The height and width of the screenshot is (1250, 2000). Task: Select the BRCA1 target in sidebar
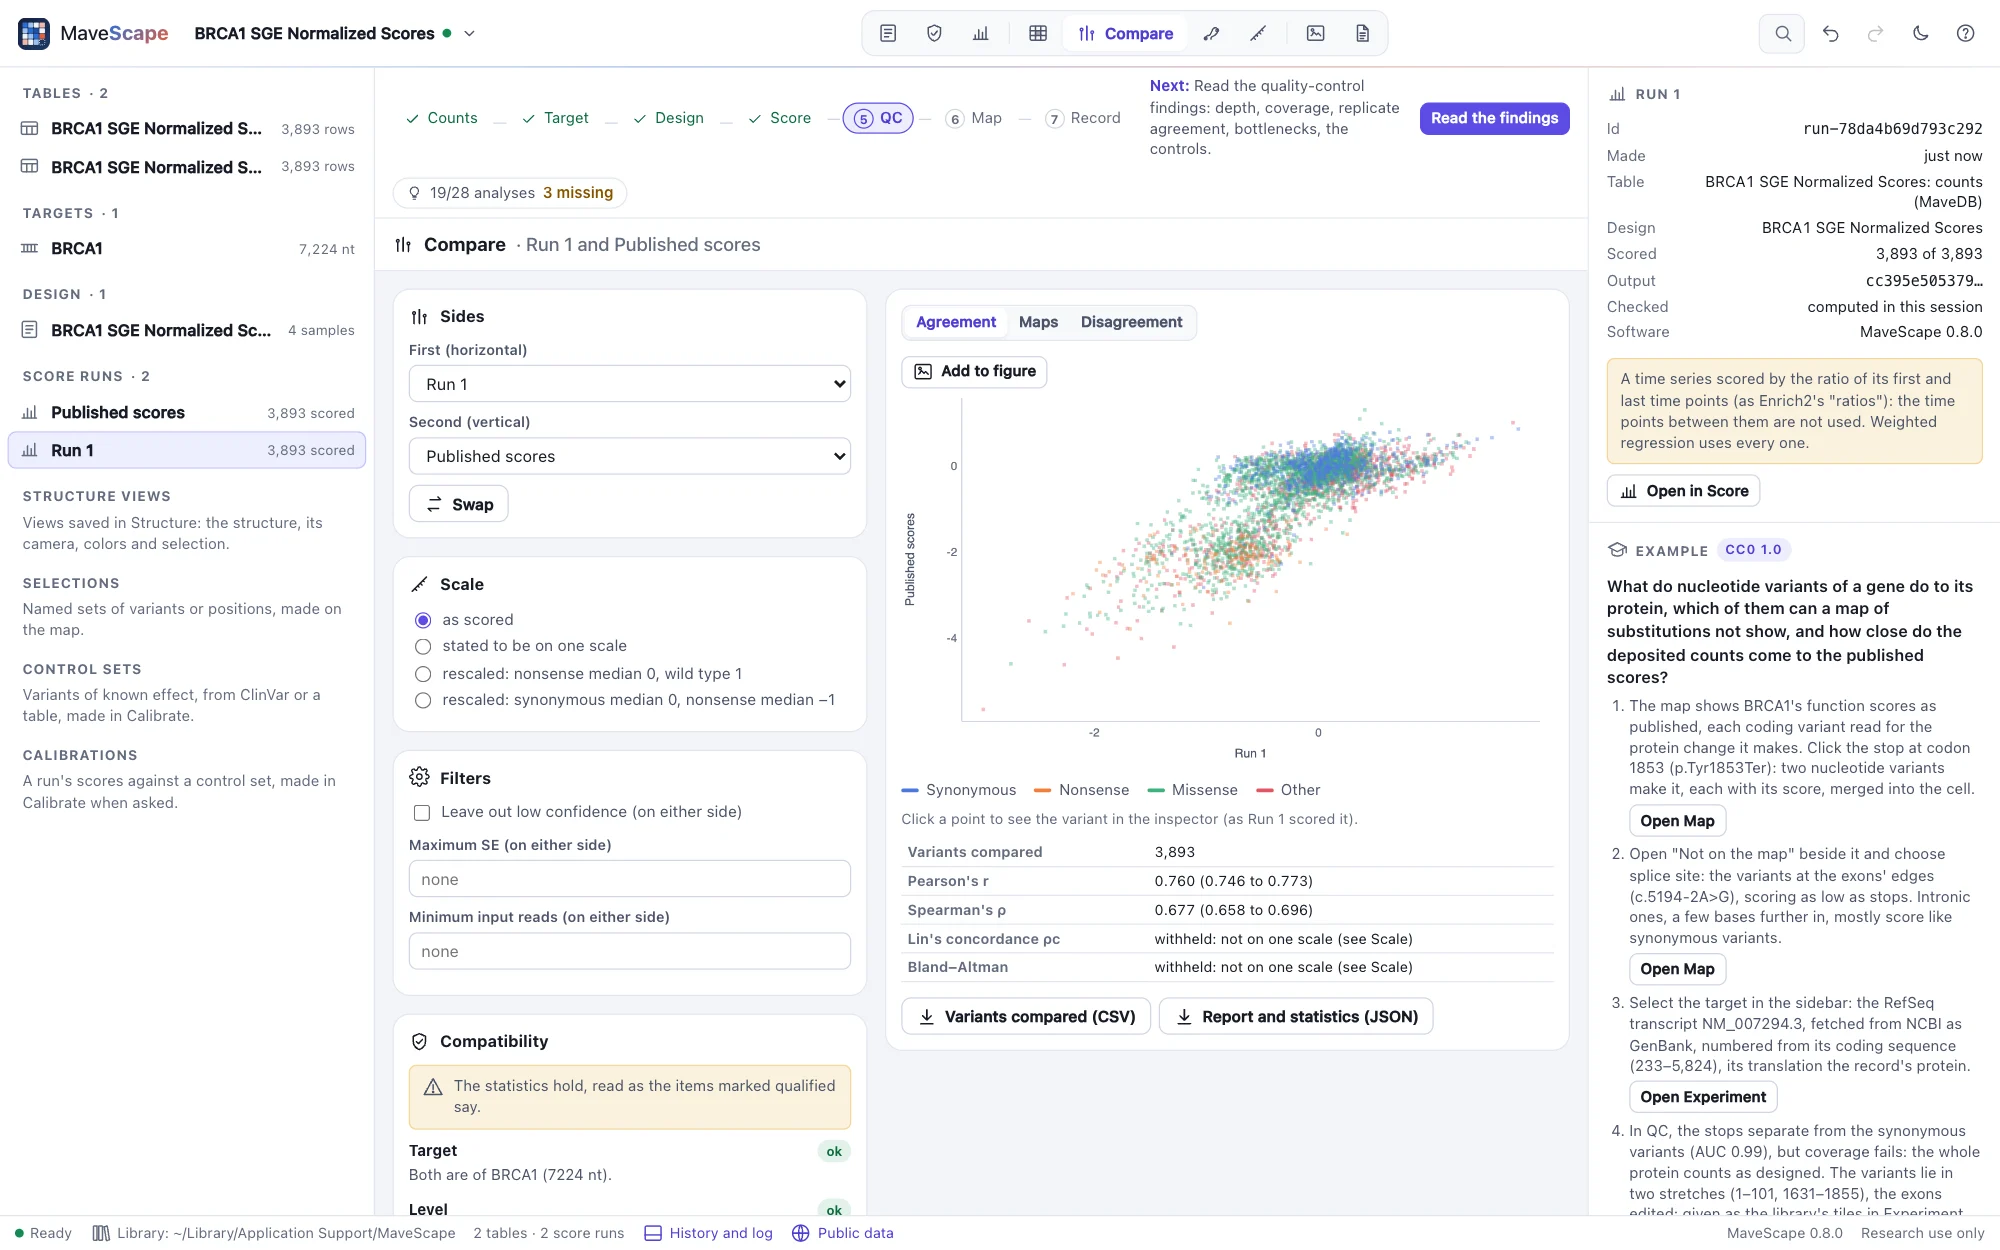click(x=187, y=248)
